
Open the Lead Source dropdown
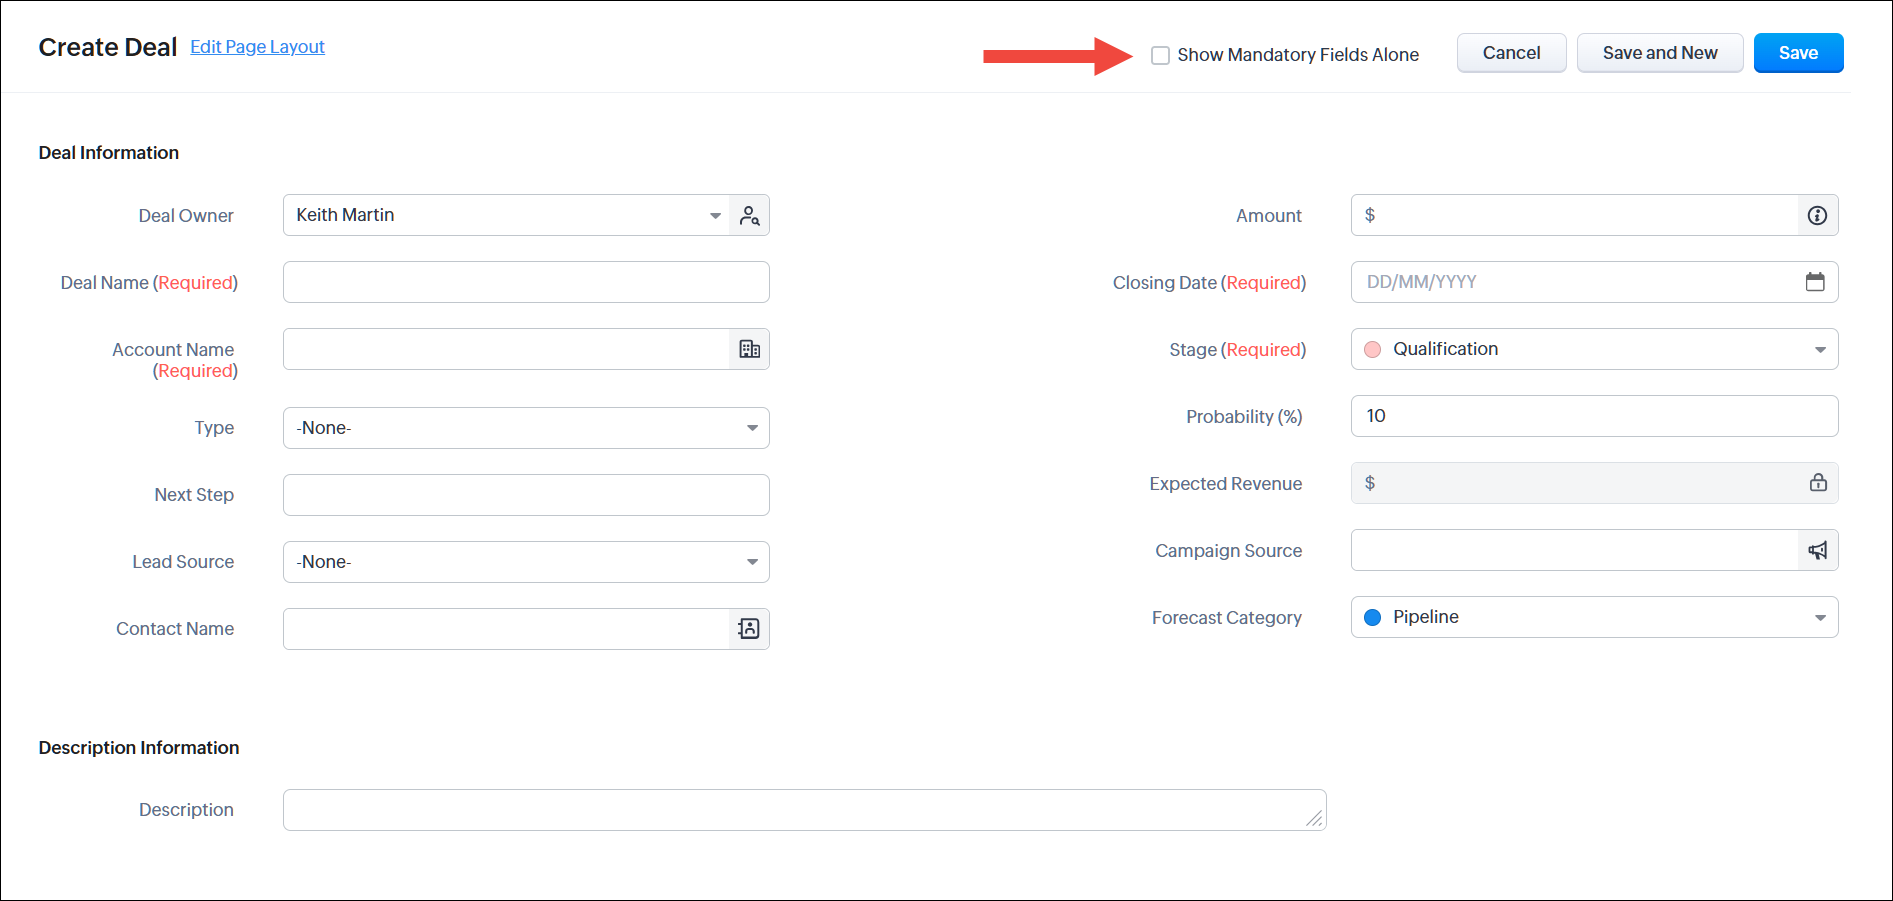752,561
